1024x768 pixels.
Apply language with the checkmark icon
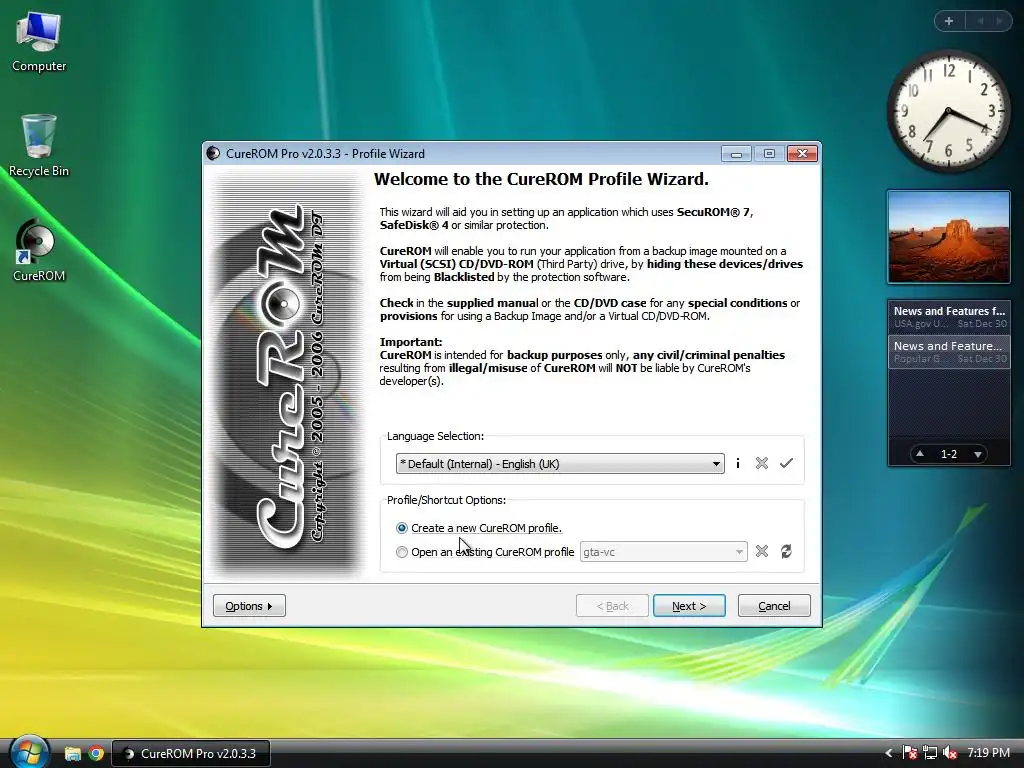(x=786, y=463)
